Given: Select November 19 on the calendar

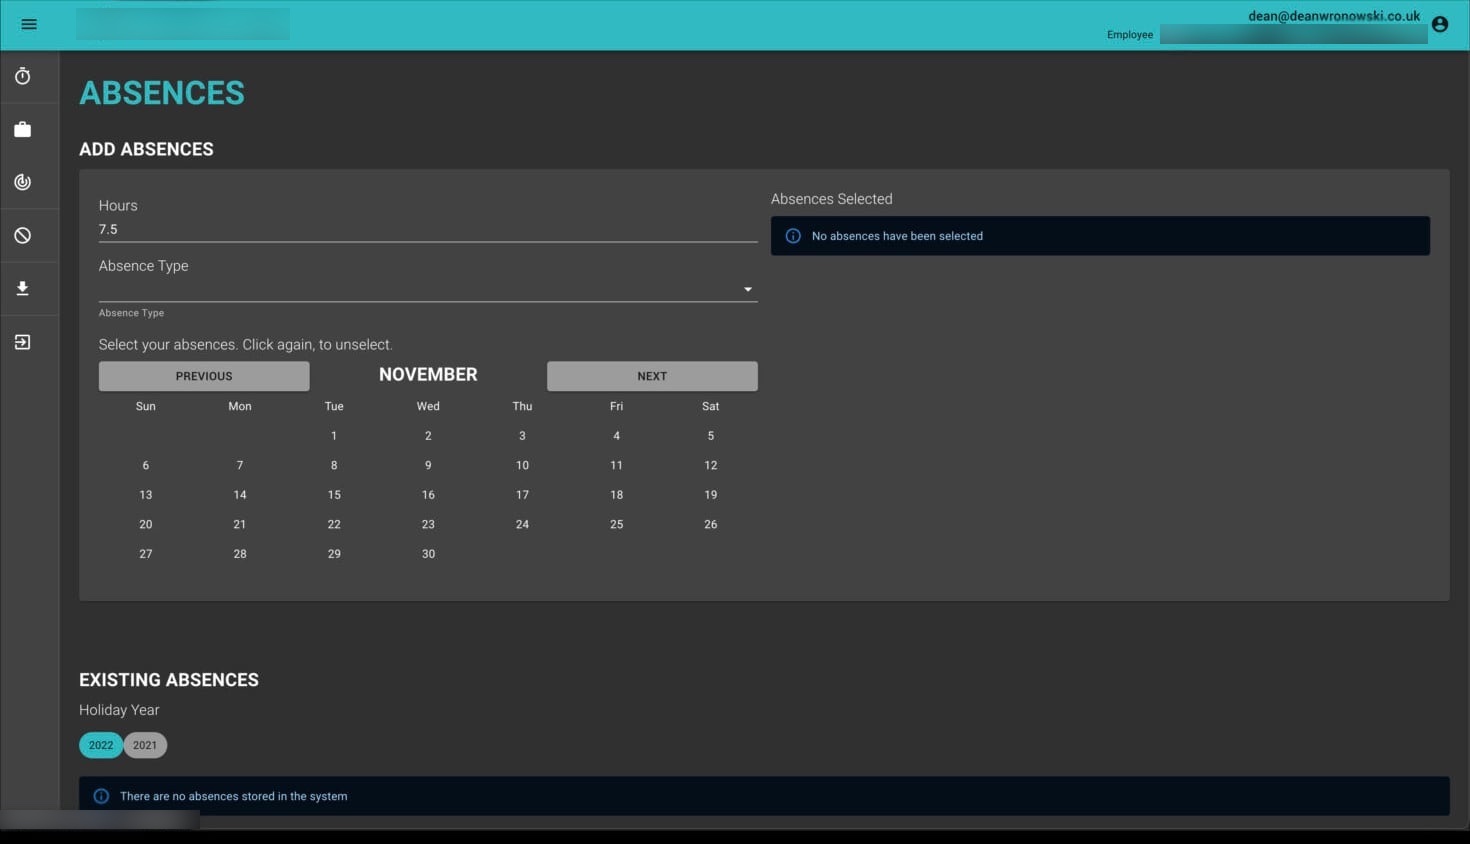Looking at the screenshot, I should (711, 495).
